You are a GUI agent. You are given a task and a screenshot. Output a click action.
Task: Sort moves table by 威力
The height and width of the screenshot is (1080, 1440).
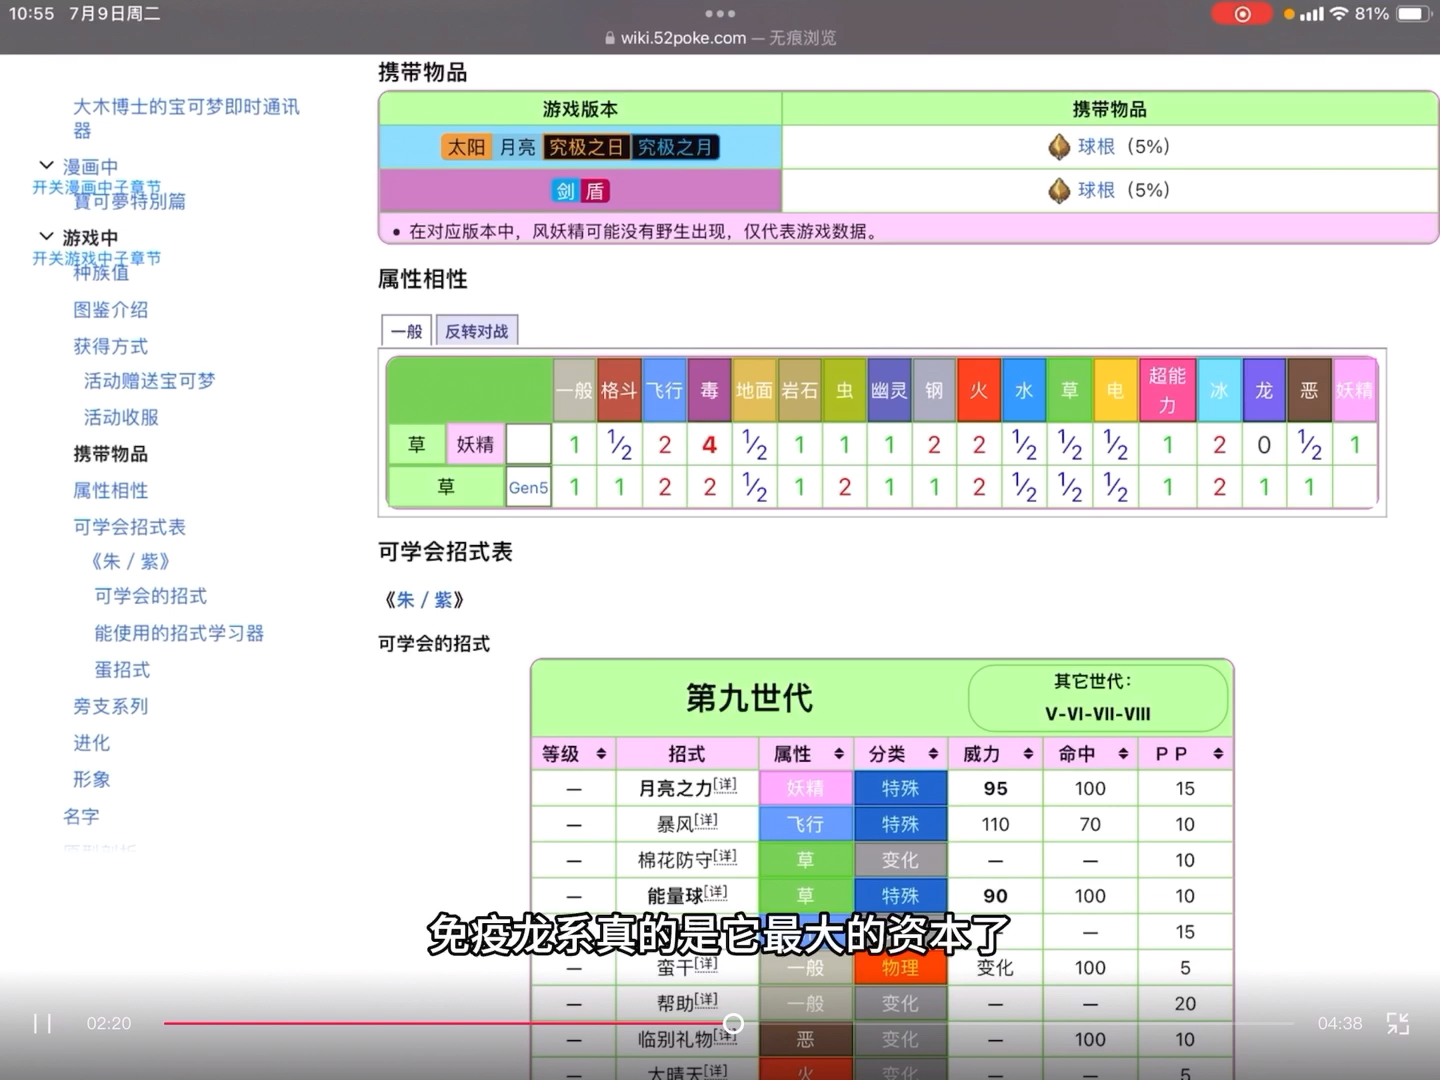[1028, 754]
